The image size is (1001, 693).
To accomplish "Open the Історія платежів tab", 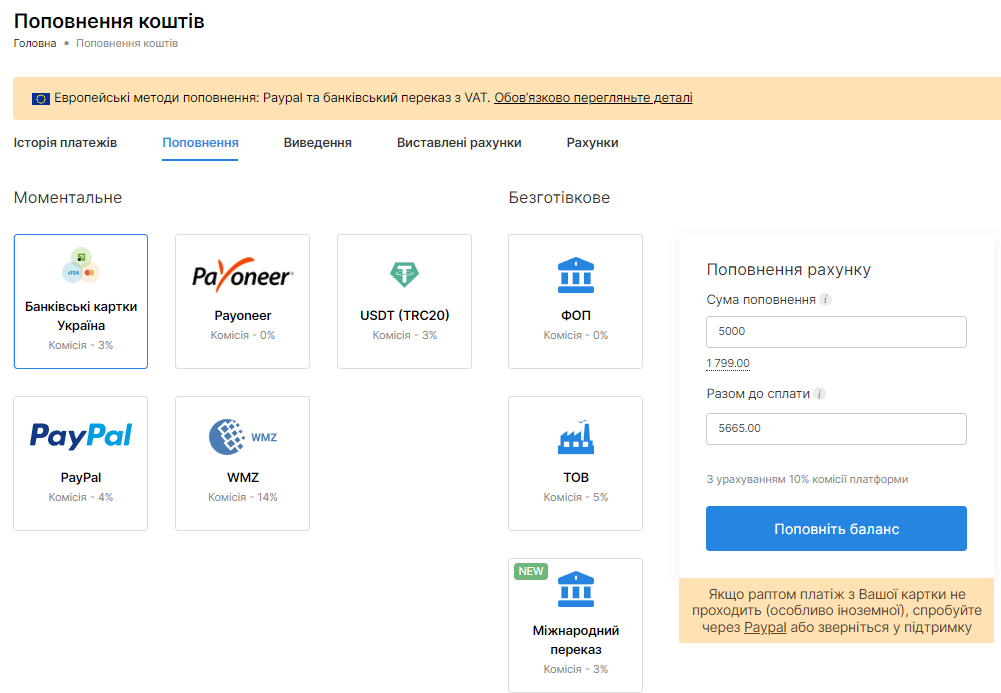I will point(65,143).
